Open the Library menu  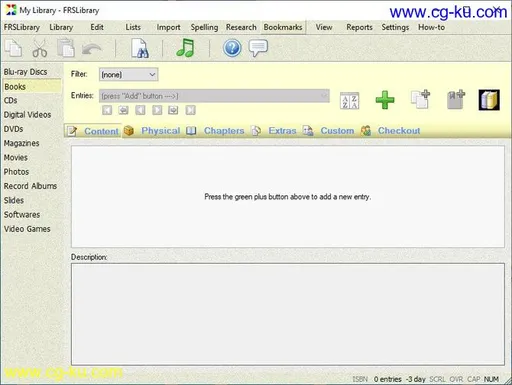(61, 27)
